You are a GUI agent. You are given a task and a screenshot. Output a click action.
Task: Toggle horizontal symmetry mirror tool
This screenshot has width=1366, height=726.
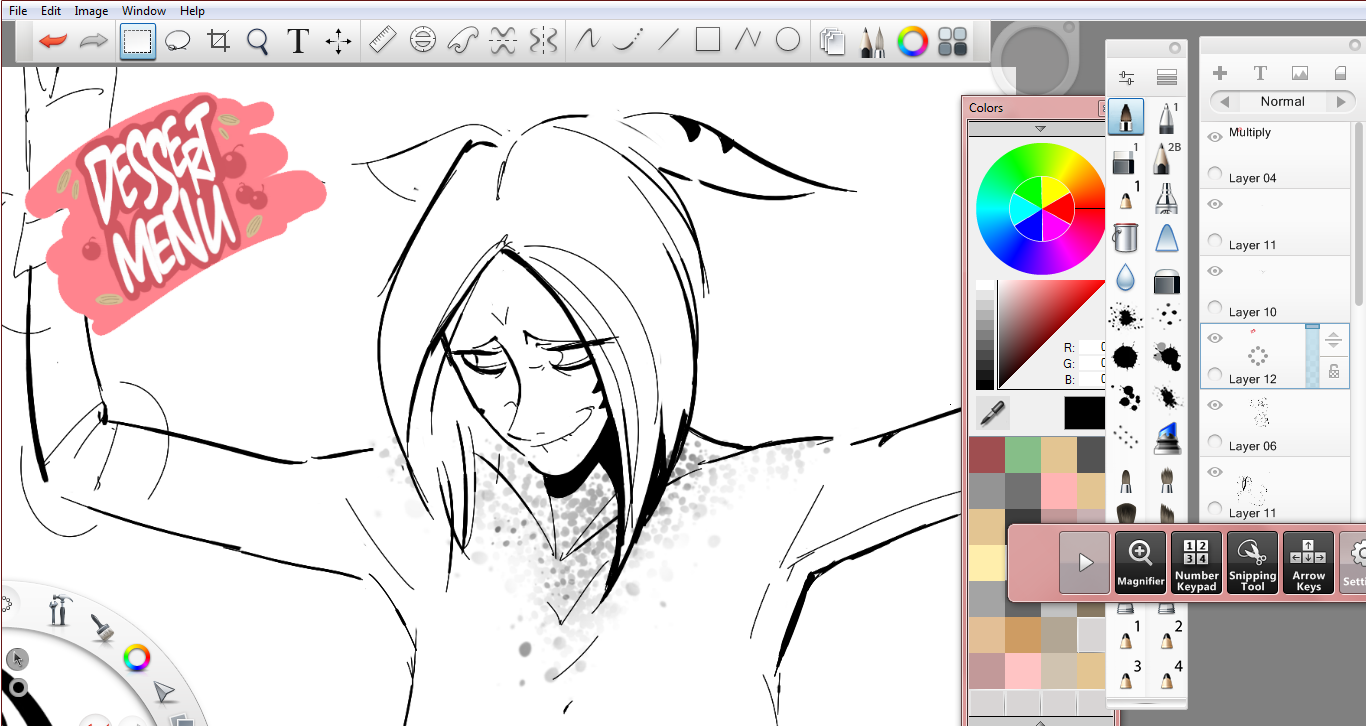point(503,40)
